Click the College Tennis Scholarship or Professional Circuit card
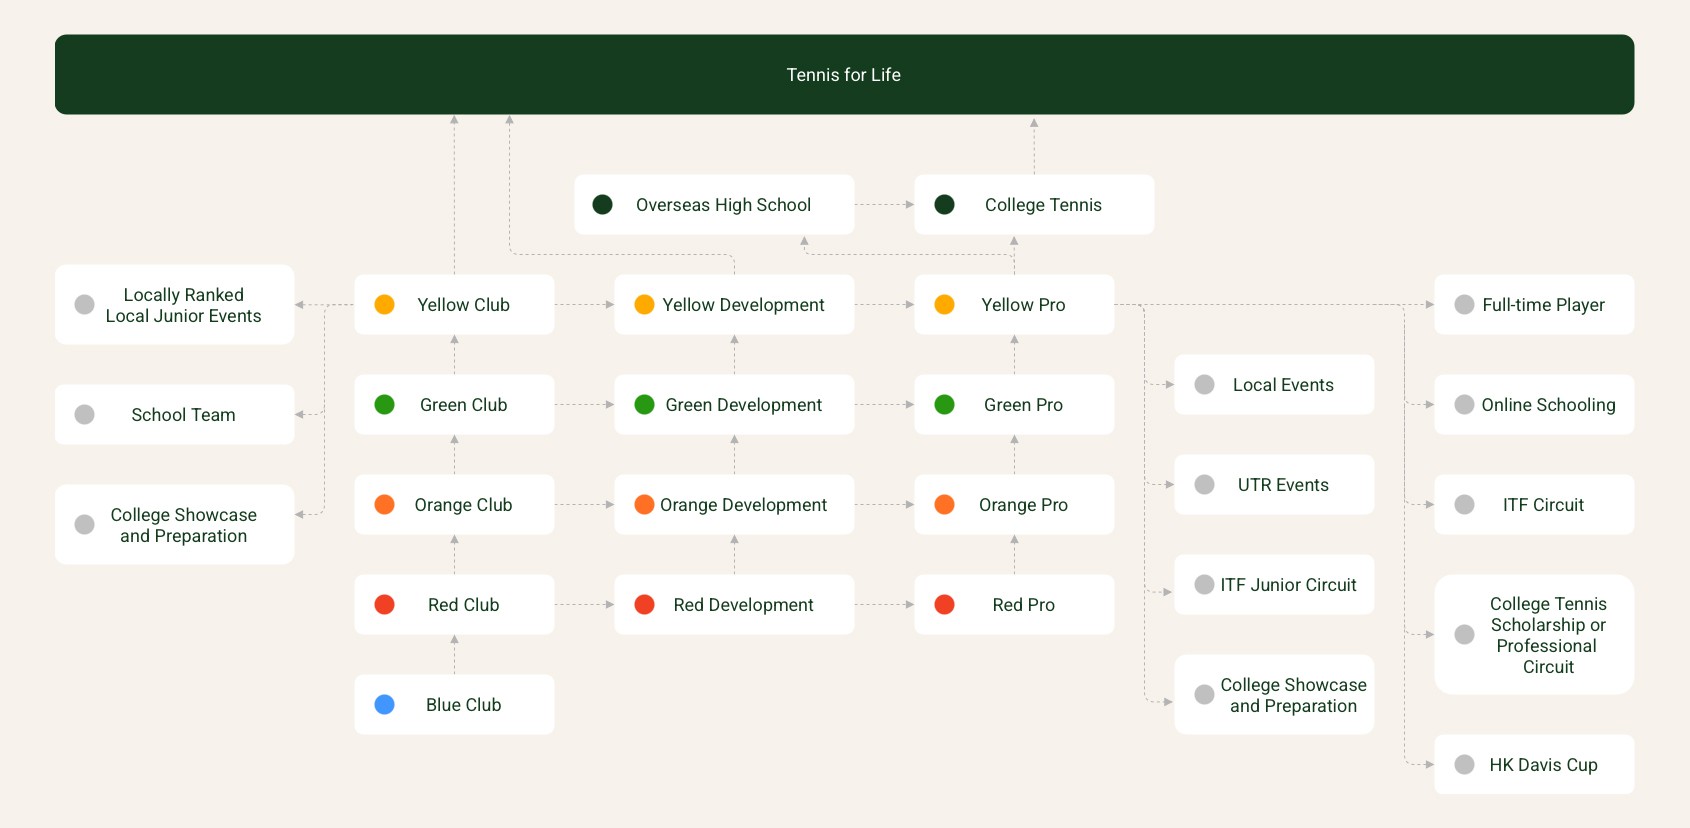Image resolution: width=1690 pixels, height=828 pixels. pos(1534,634)
